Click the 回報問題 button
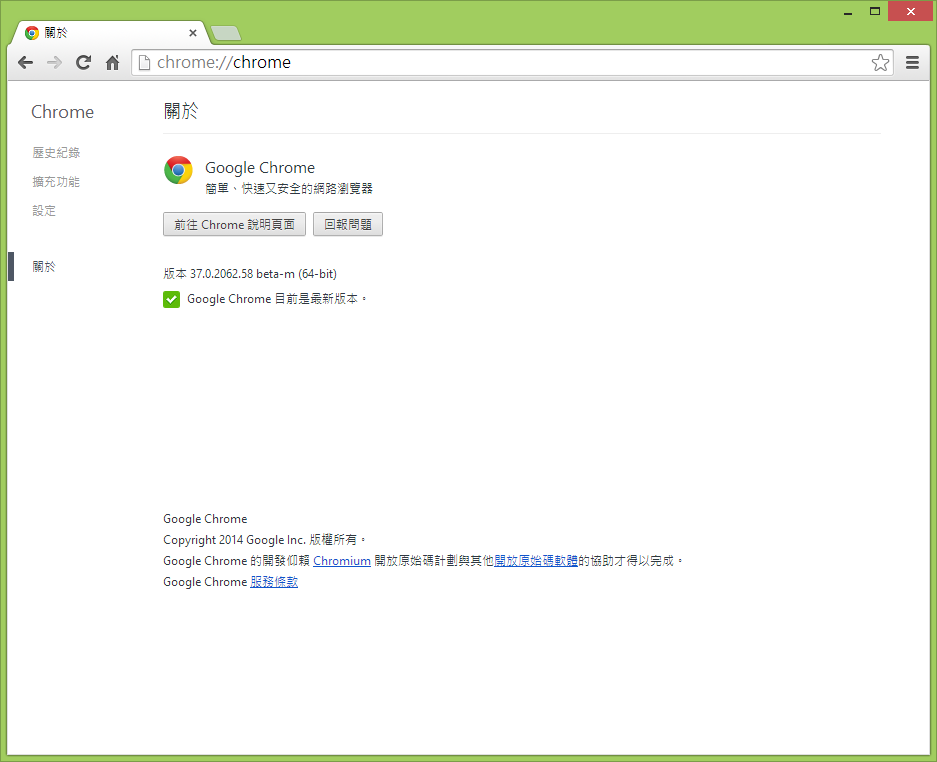 [347, 224]
